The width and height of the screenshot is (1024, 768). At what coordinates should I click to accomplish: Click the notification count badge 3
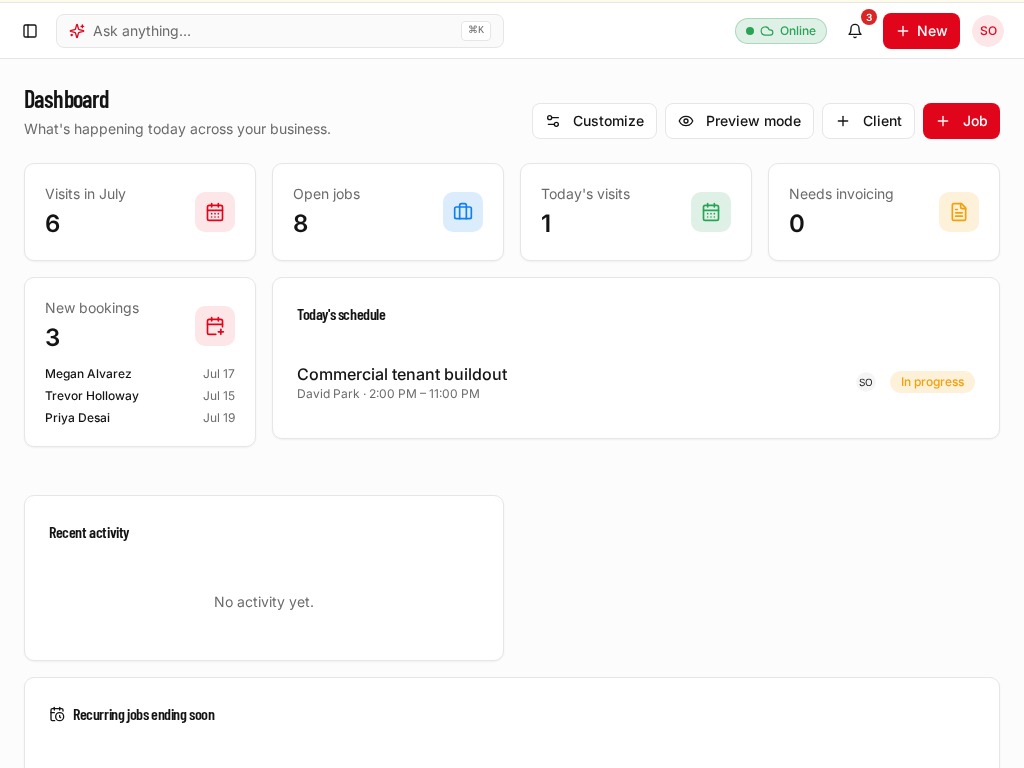[869, 18]
